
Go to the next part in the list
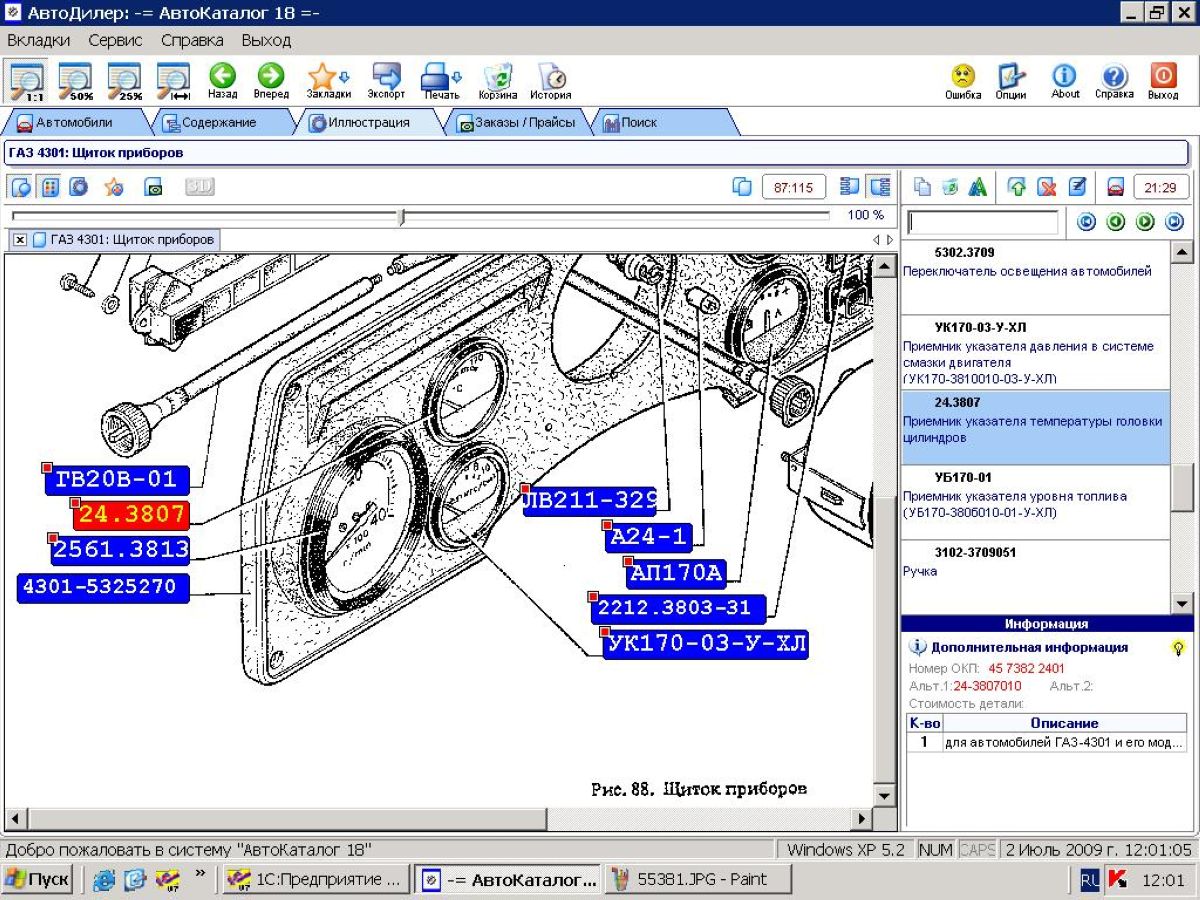tap(1145, 222)
